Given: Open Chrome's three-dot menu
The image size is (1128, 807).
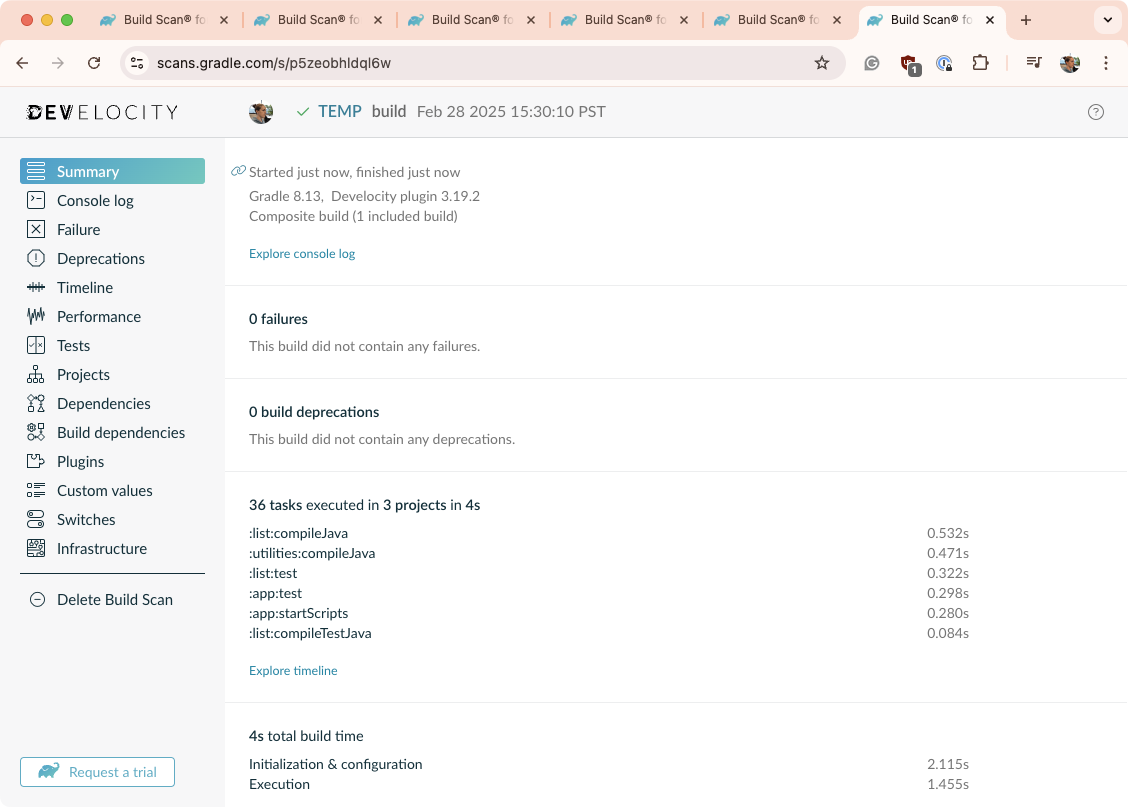Looking at the screenshot, I should [x=1106, y=63].
